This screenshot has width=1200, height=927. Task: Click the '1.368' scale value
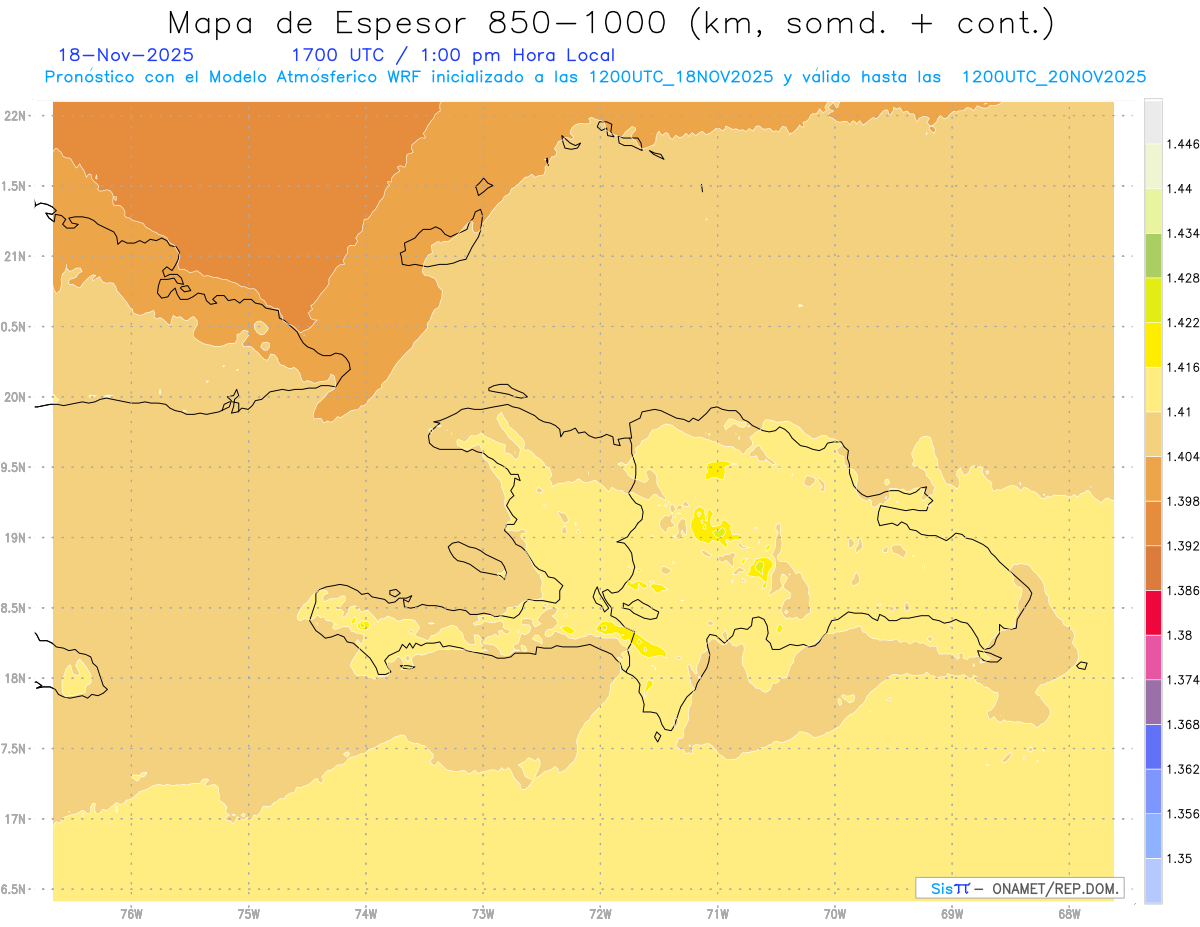[1182, 724]
